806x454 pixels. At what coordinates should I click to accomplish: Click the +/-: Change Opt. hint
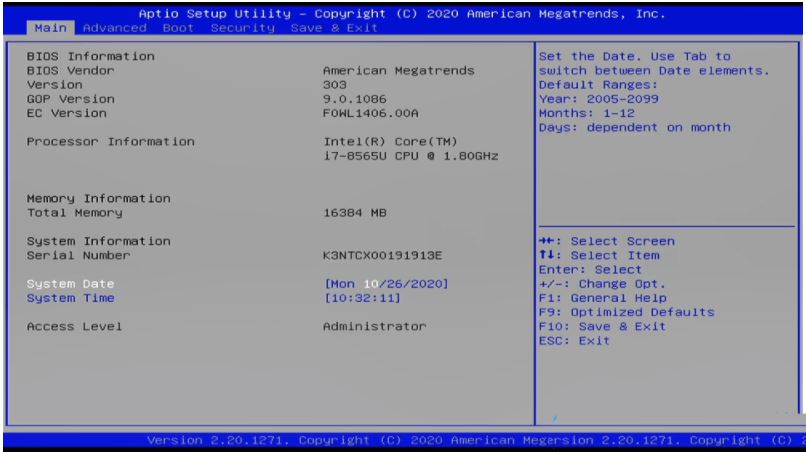(602, 284)
